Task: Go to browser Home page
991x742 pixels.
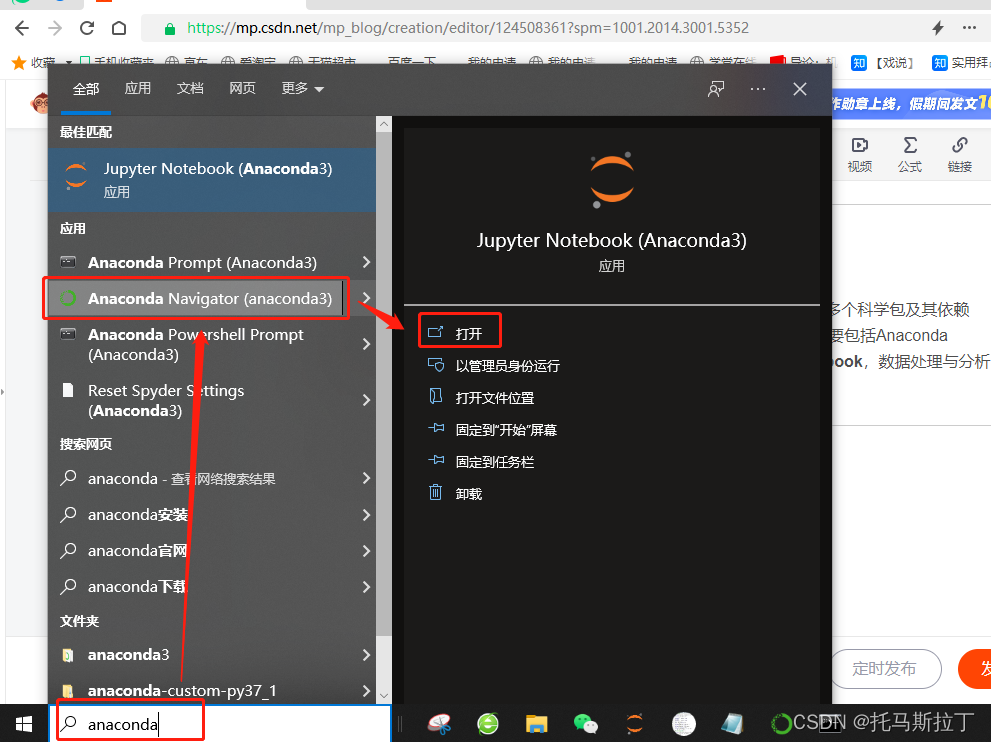Action: pyautogui.click(x=119, y=28)
